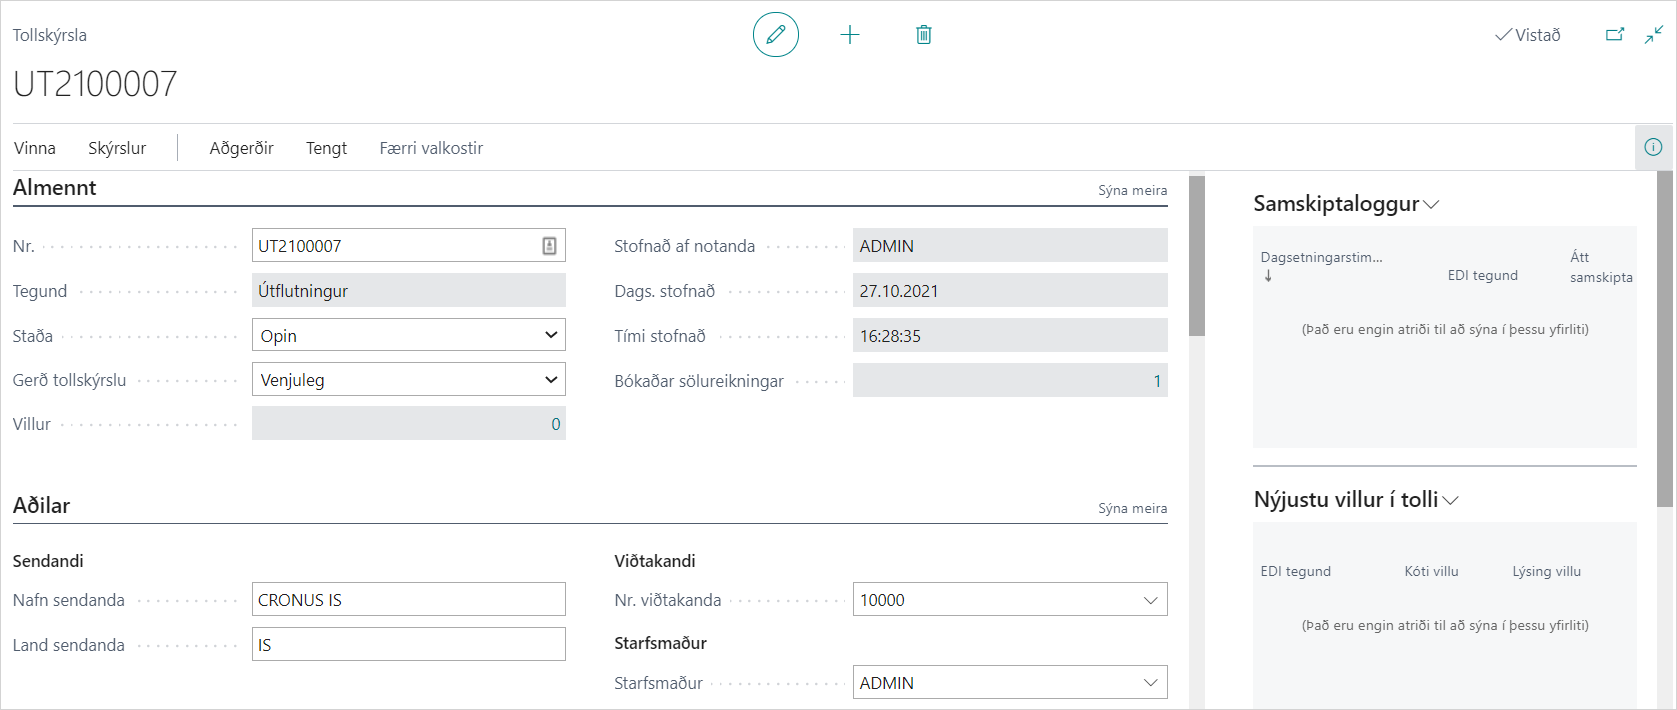Click the Nafn sendanda input field

408,600
